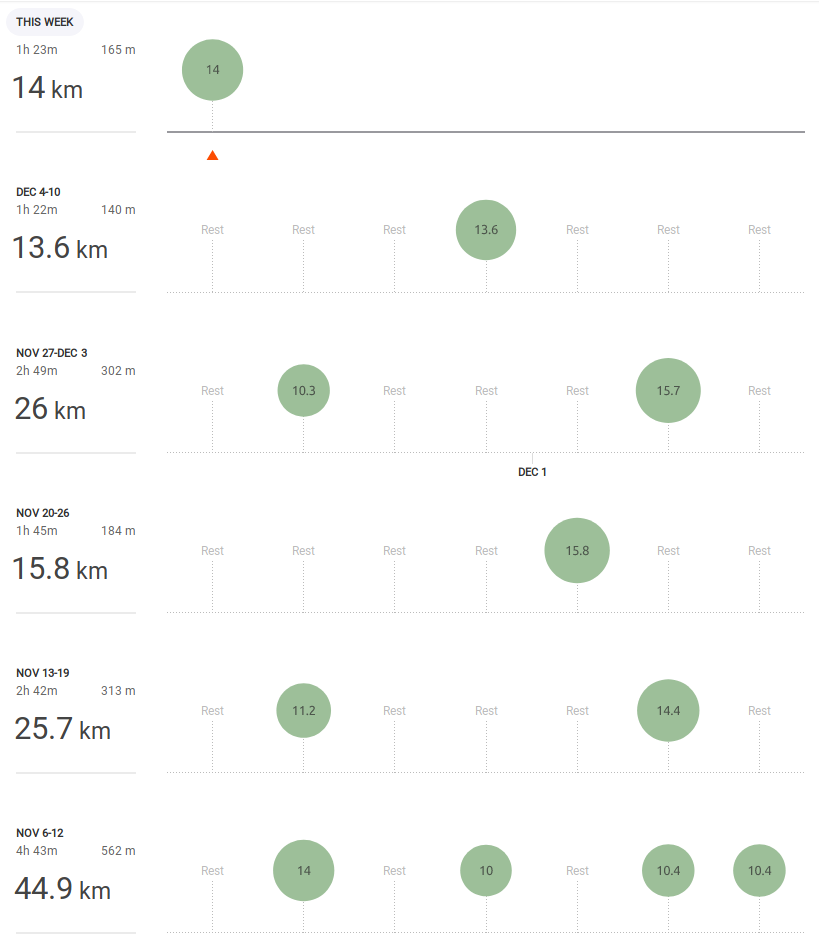Open the 14 km activity bubble in Nov 6-12
This screenshot has height=946, width=819.
(303, 870)
